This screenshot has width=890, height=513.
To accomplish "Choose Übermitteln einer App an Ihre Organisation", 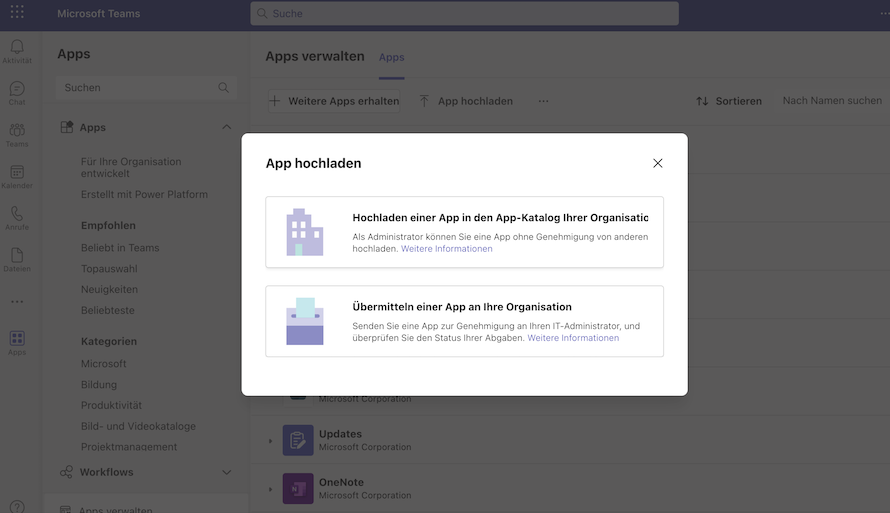I will click(x=464, y=321).
